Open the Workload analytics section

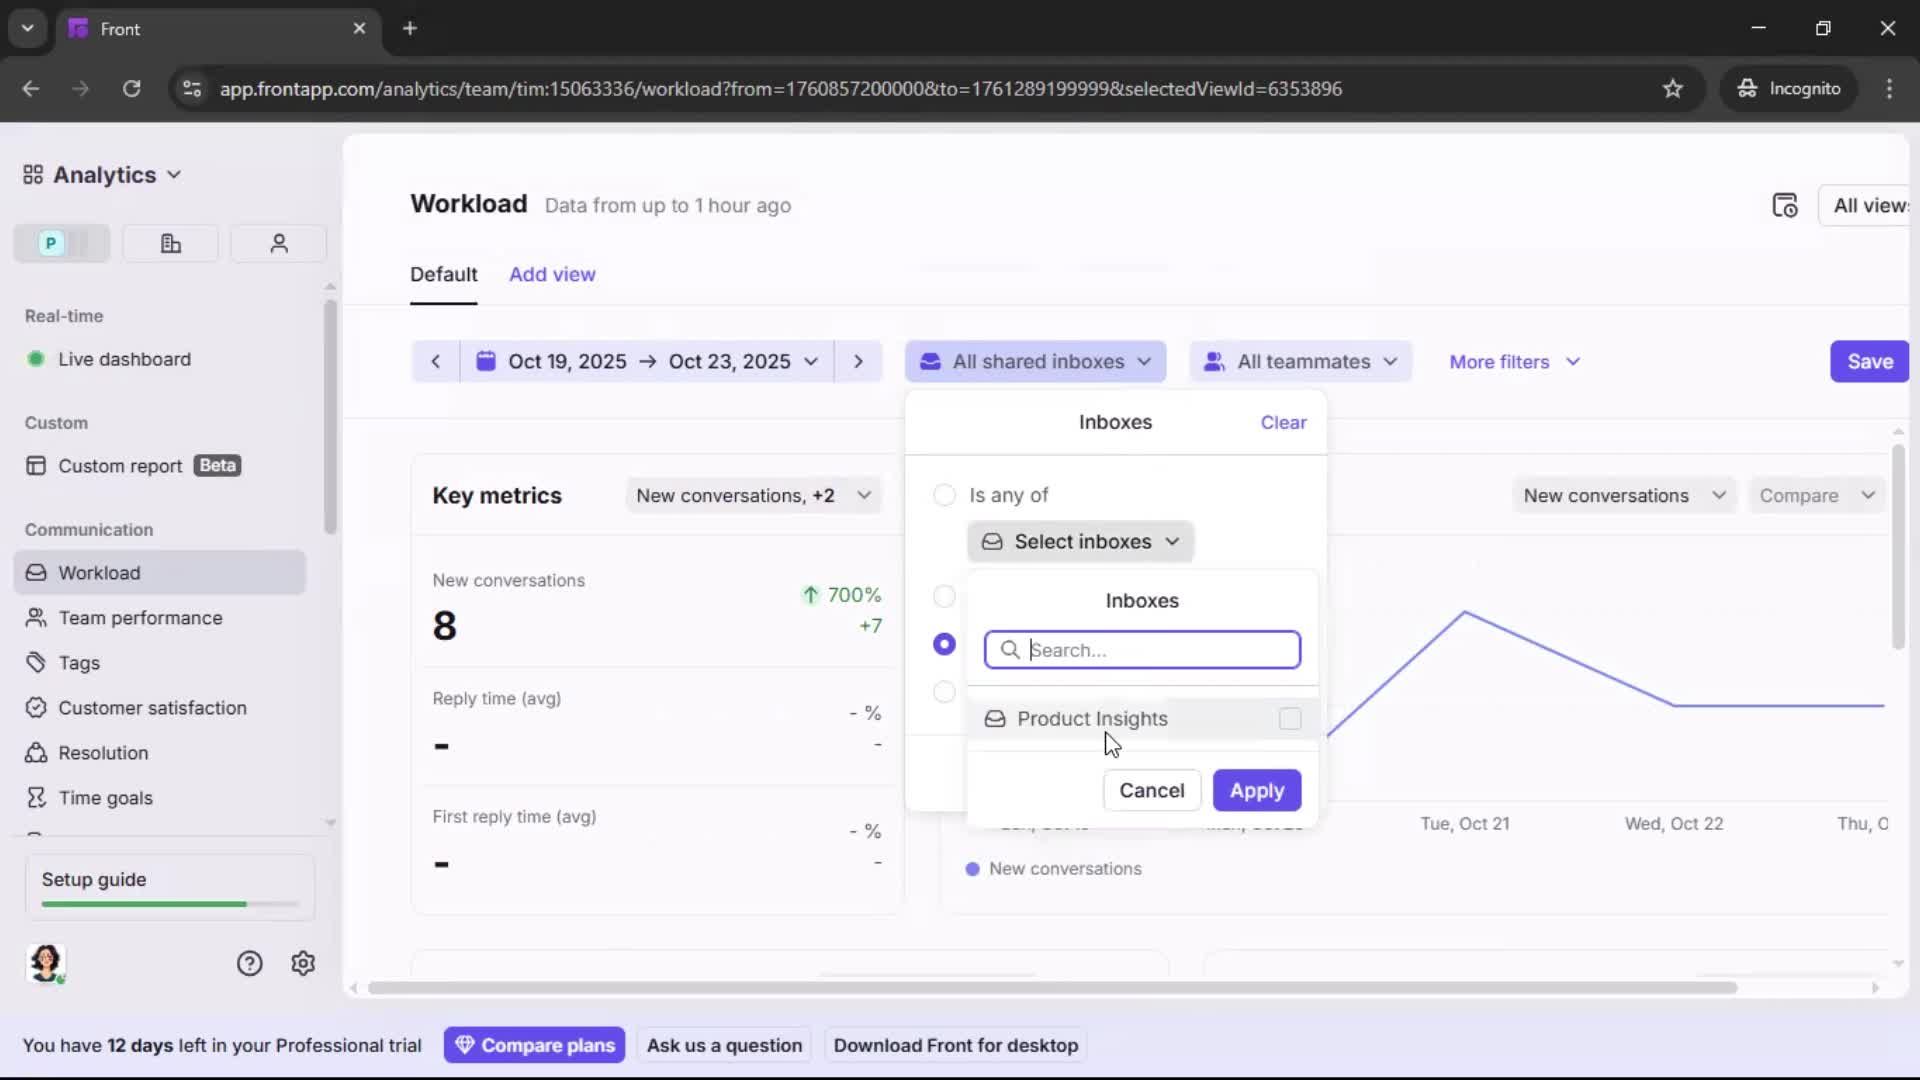tap(98, 572)
